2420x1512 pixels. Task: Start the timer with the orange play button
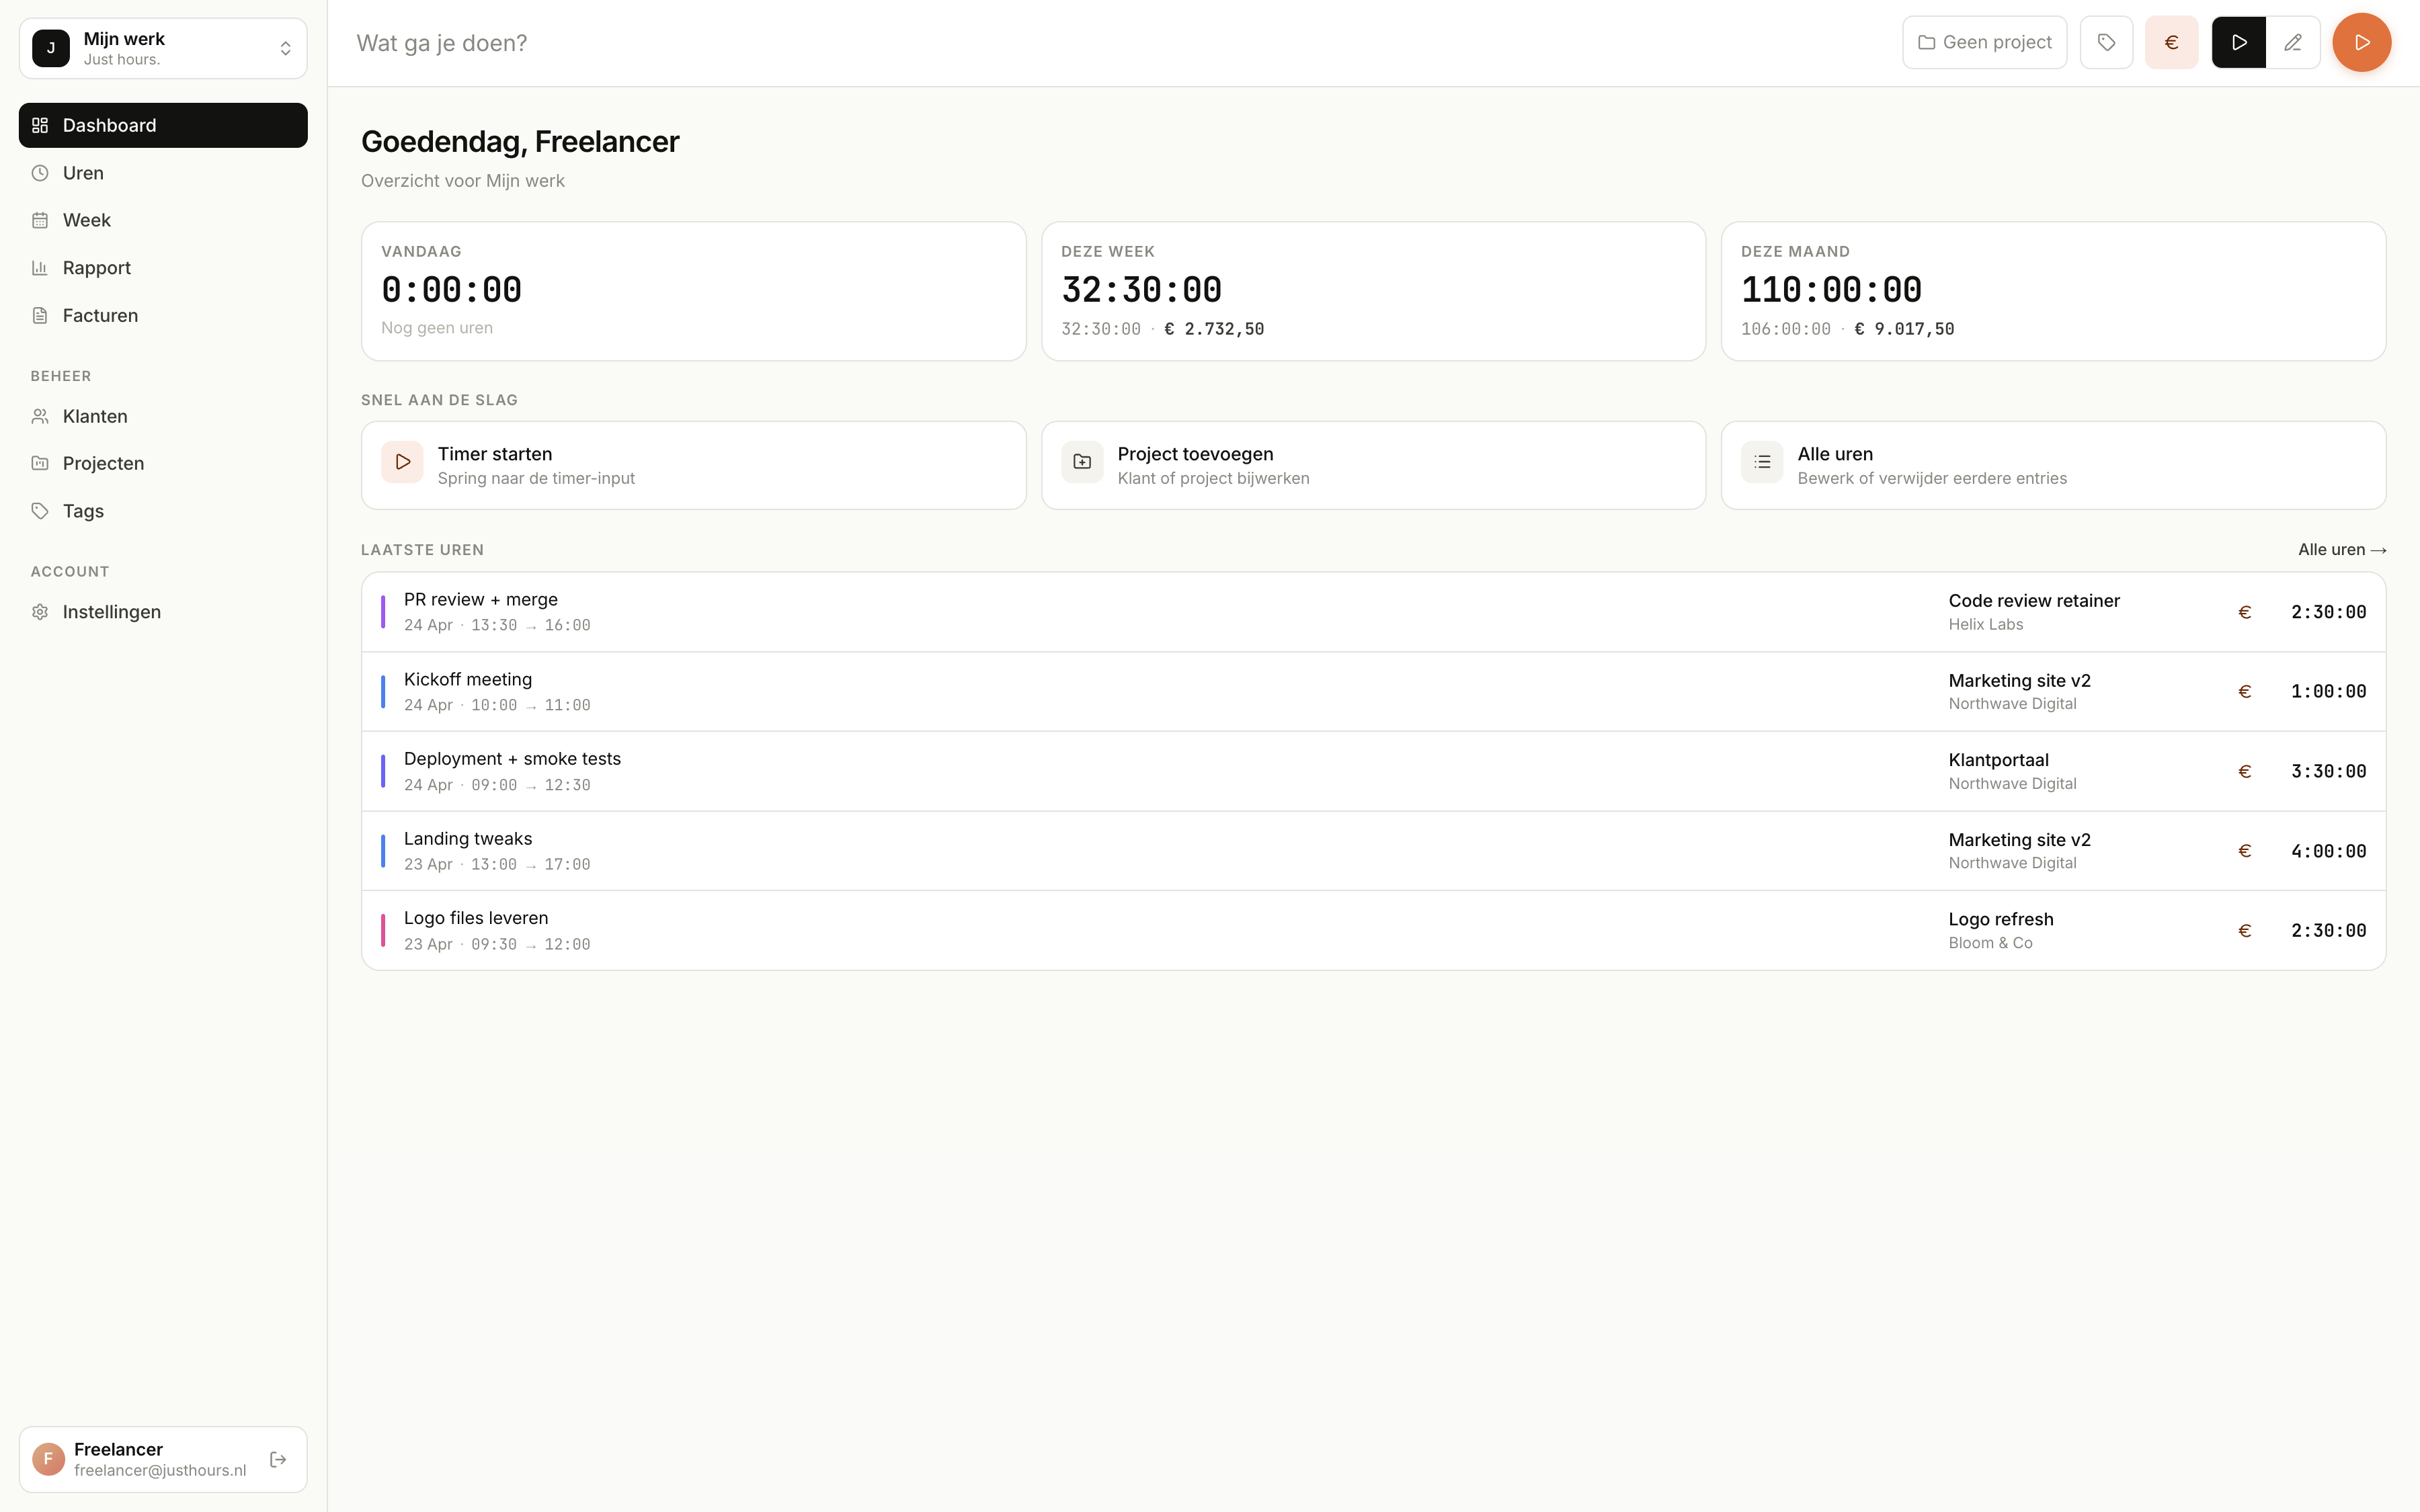click(x=2360, y=42)
